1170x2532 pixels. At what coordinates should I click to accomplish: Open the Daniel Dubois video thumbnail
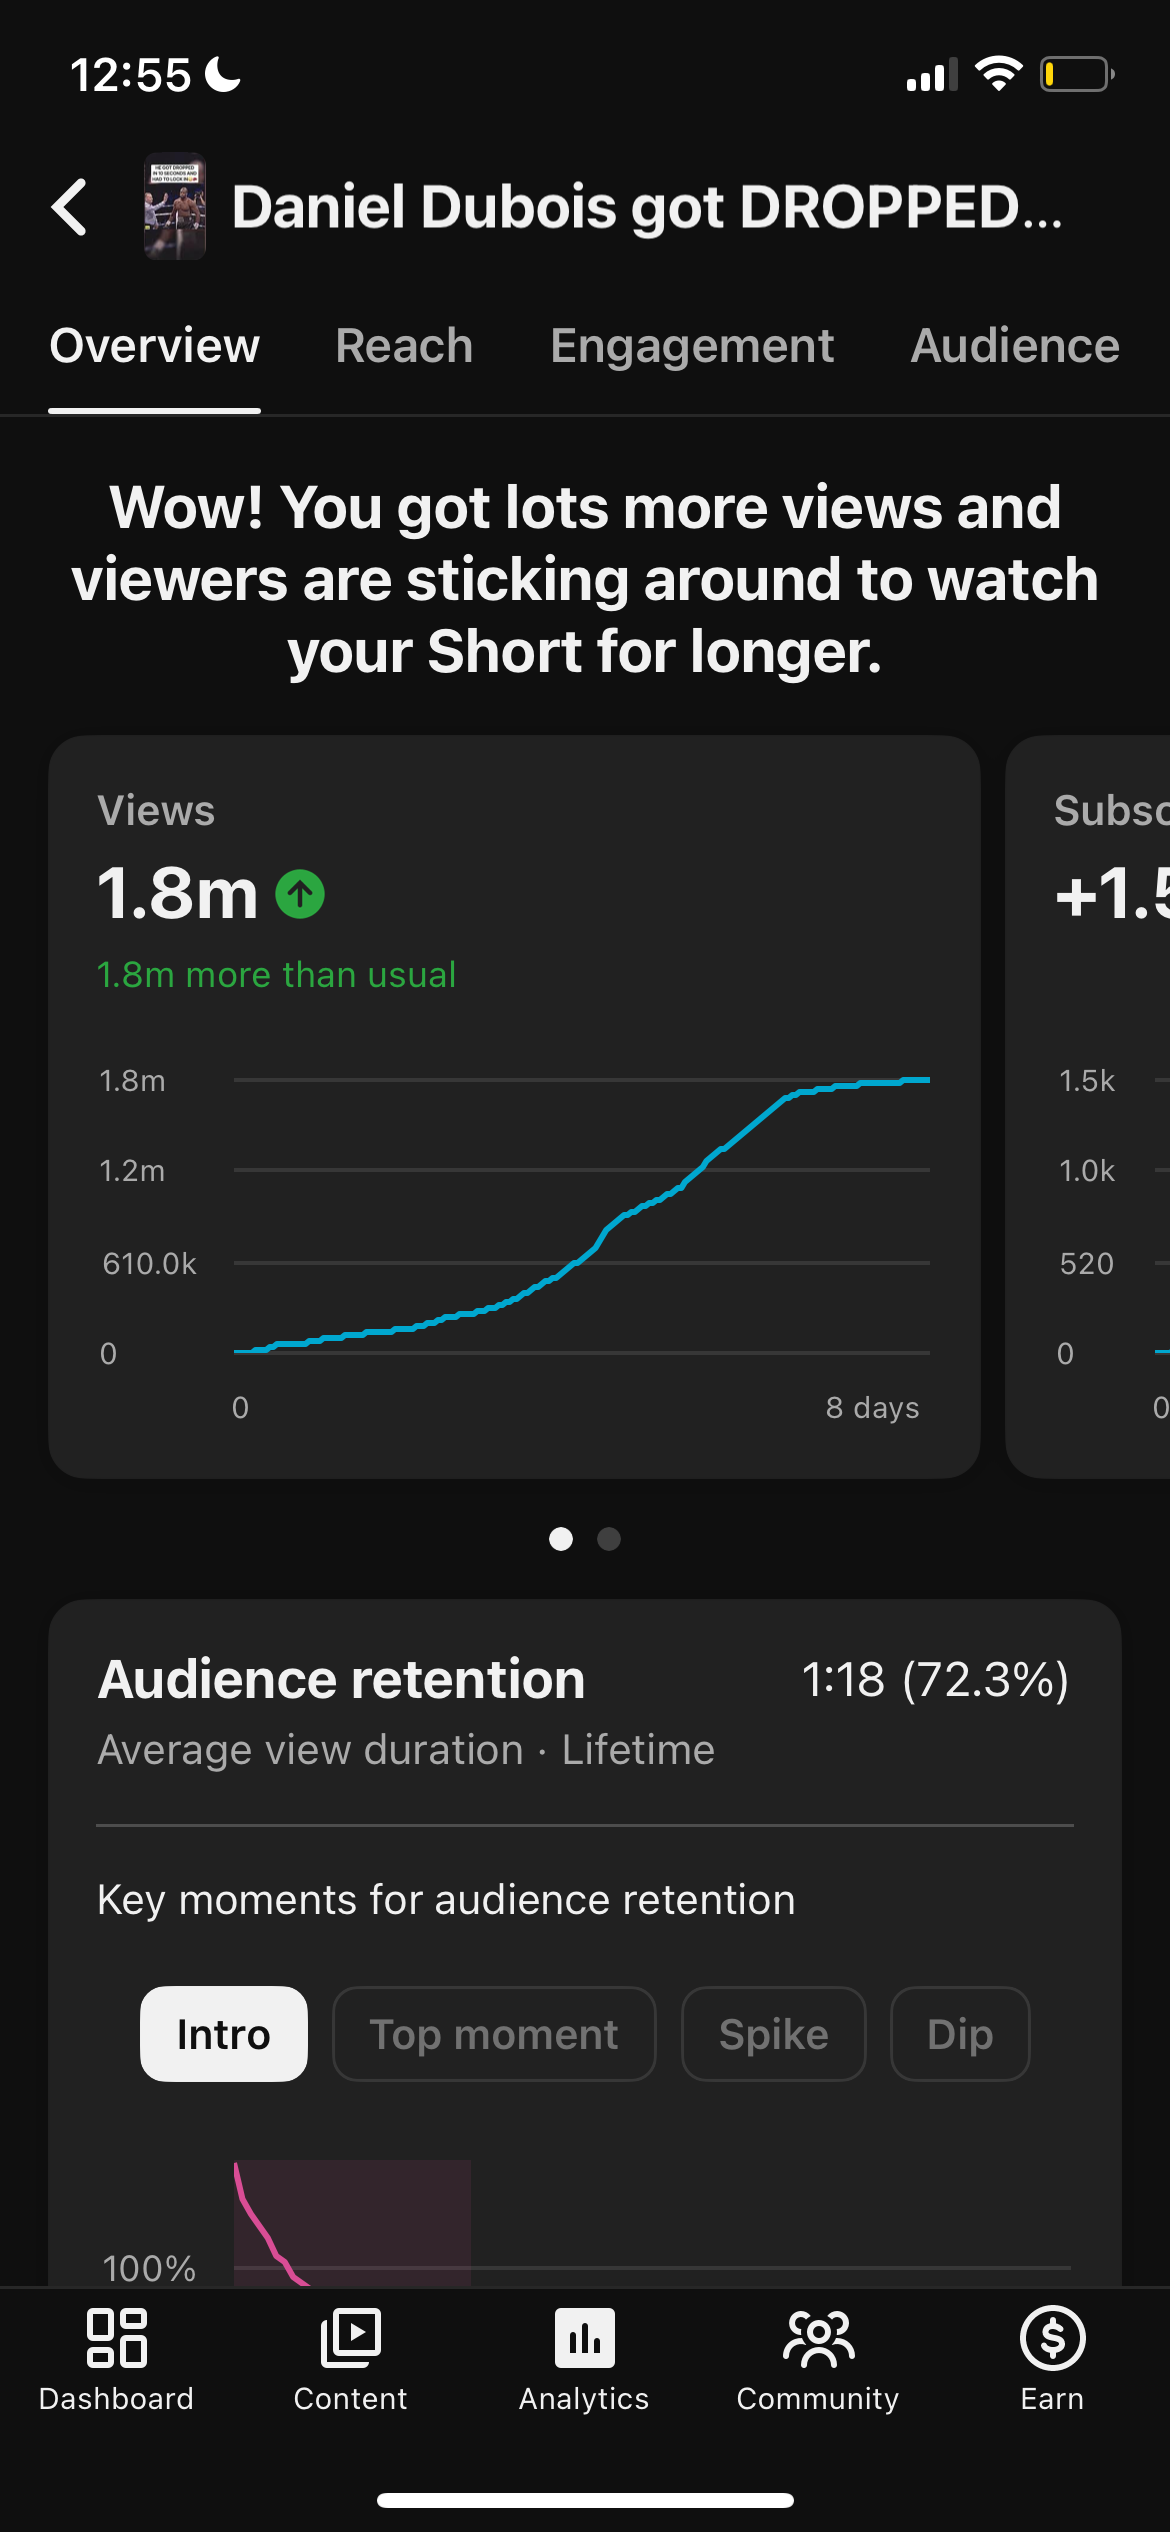(175, 206)
